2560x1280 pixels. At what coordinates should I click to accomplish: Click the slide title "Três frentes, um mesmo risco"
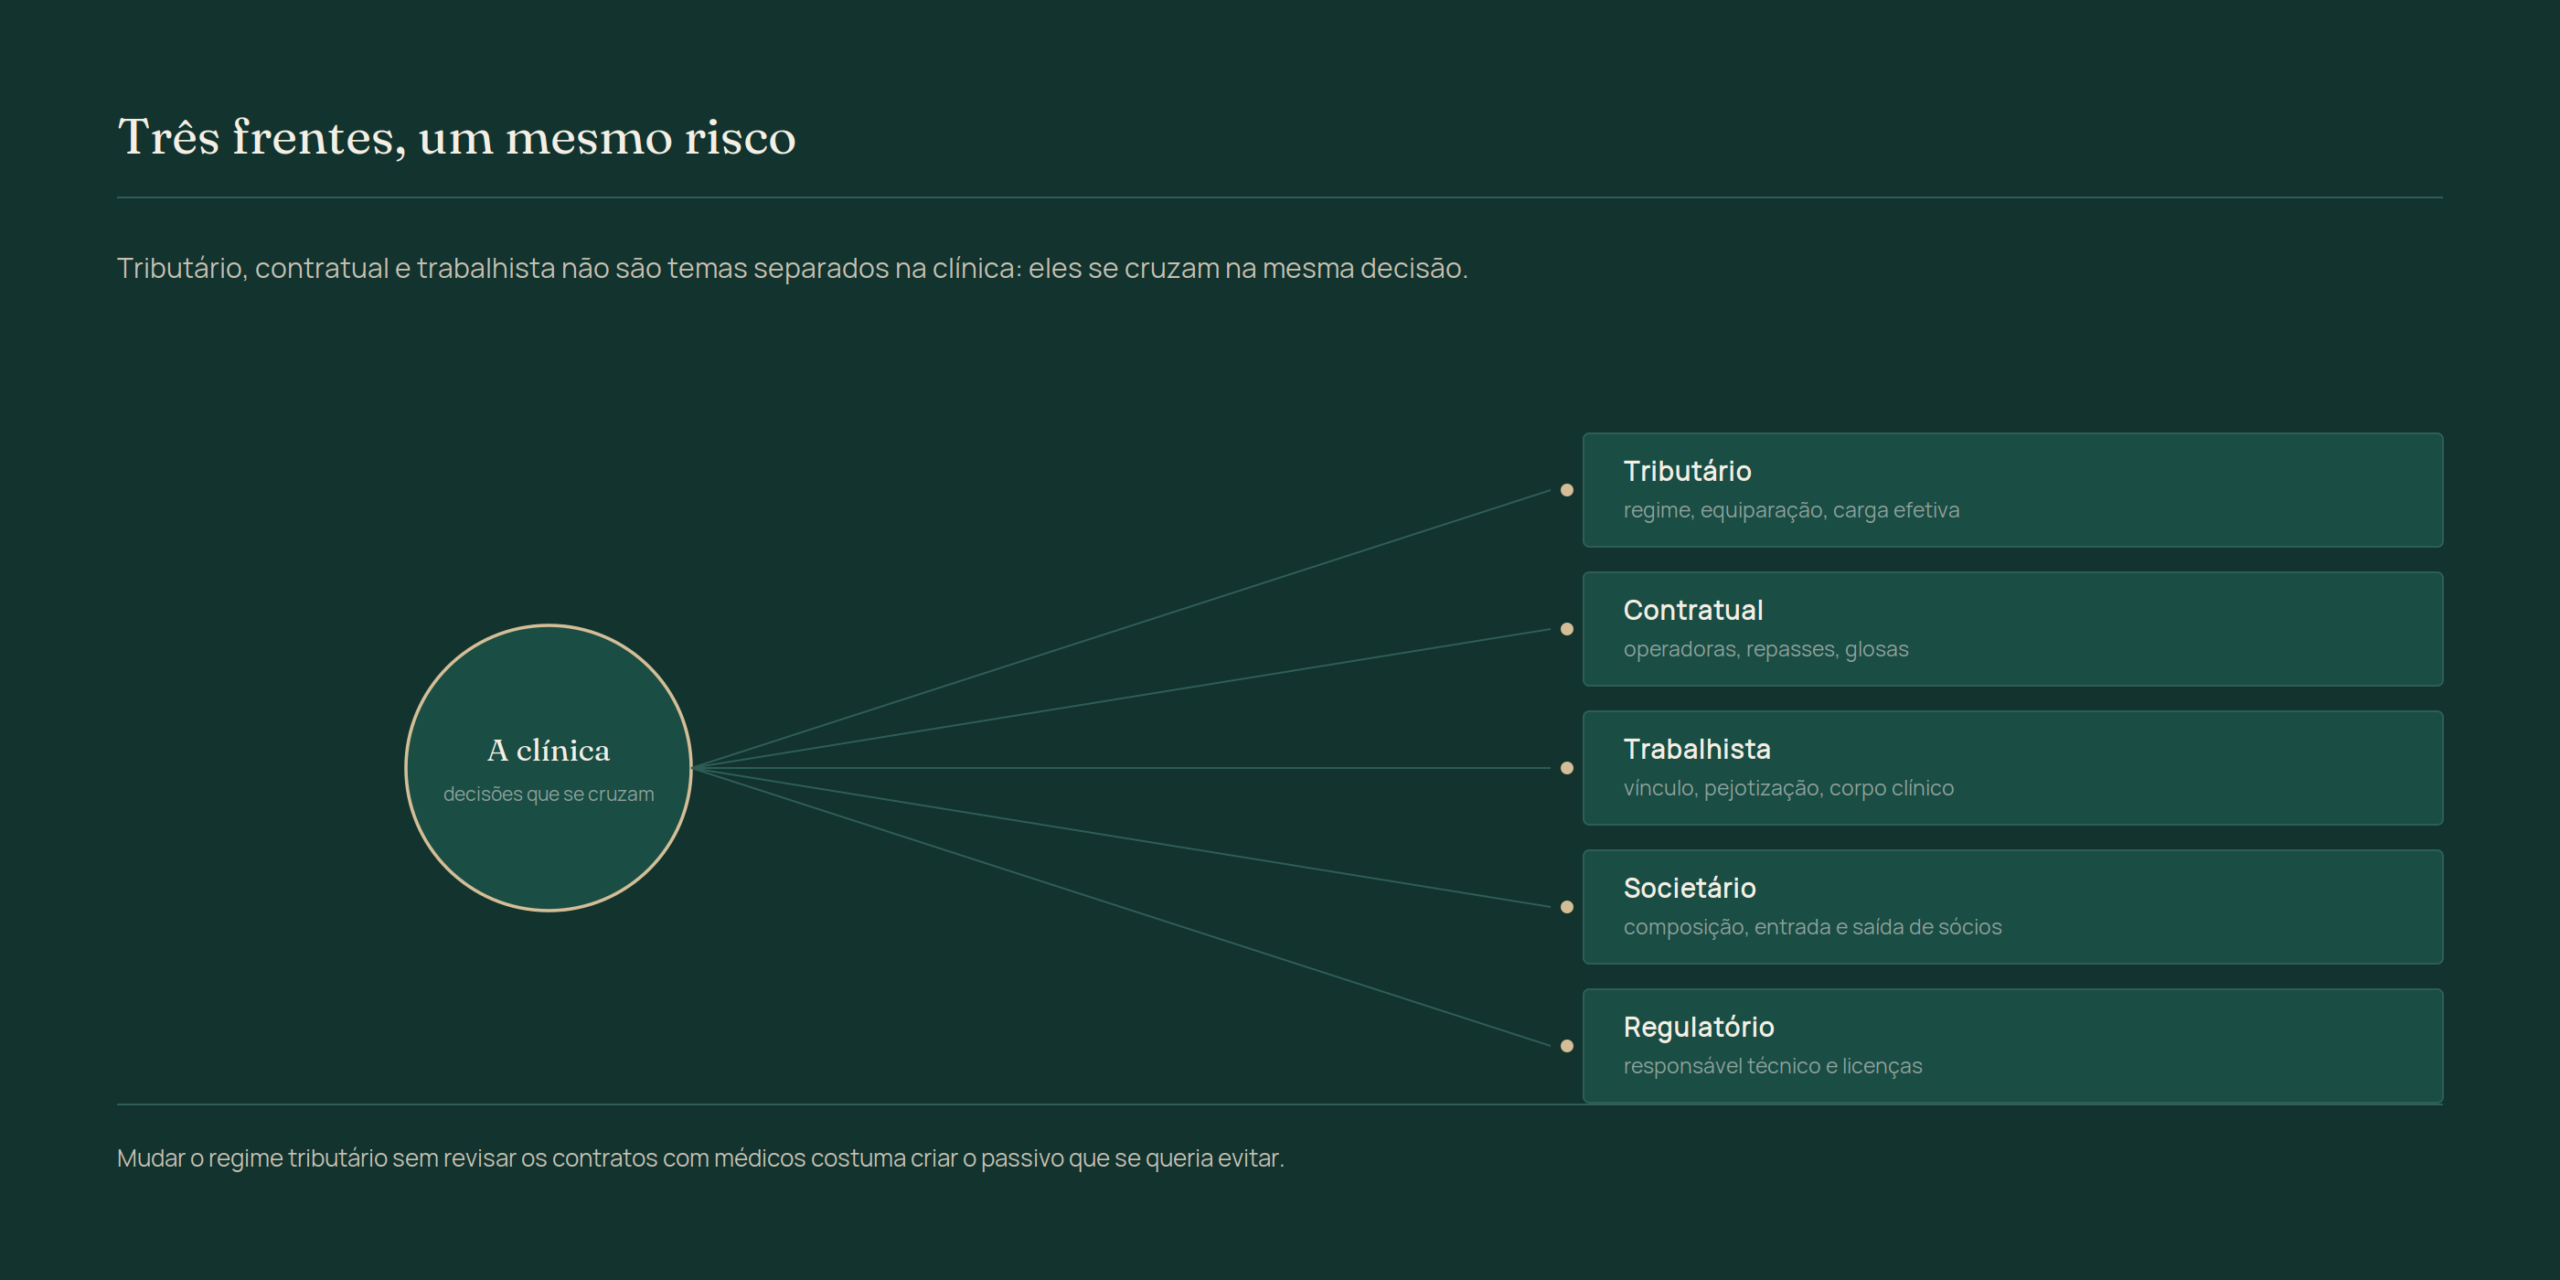coord(457,137)
